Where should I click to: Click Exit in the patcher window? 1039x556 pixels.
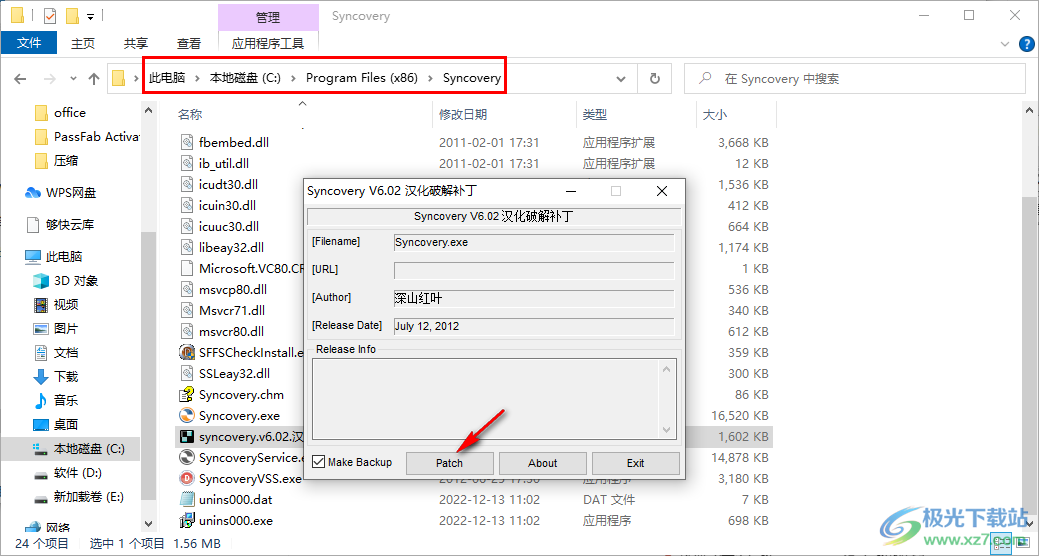coord(635,463)
